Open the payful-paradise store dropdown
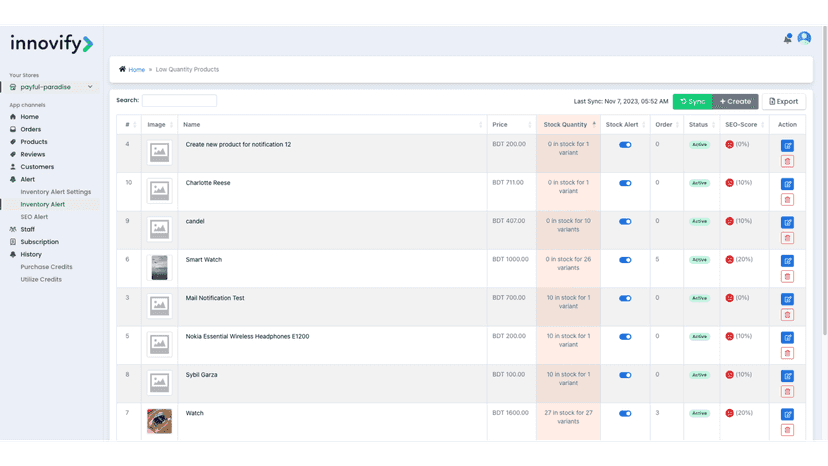This screenshot has width=828, height=466. pyautogui.click(x=51, y=87)
